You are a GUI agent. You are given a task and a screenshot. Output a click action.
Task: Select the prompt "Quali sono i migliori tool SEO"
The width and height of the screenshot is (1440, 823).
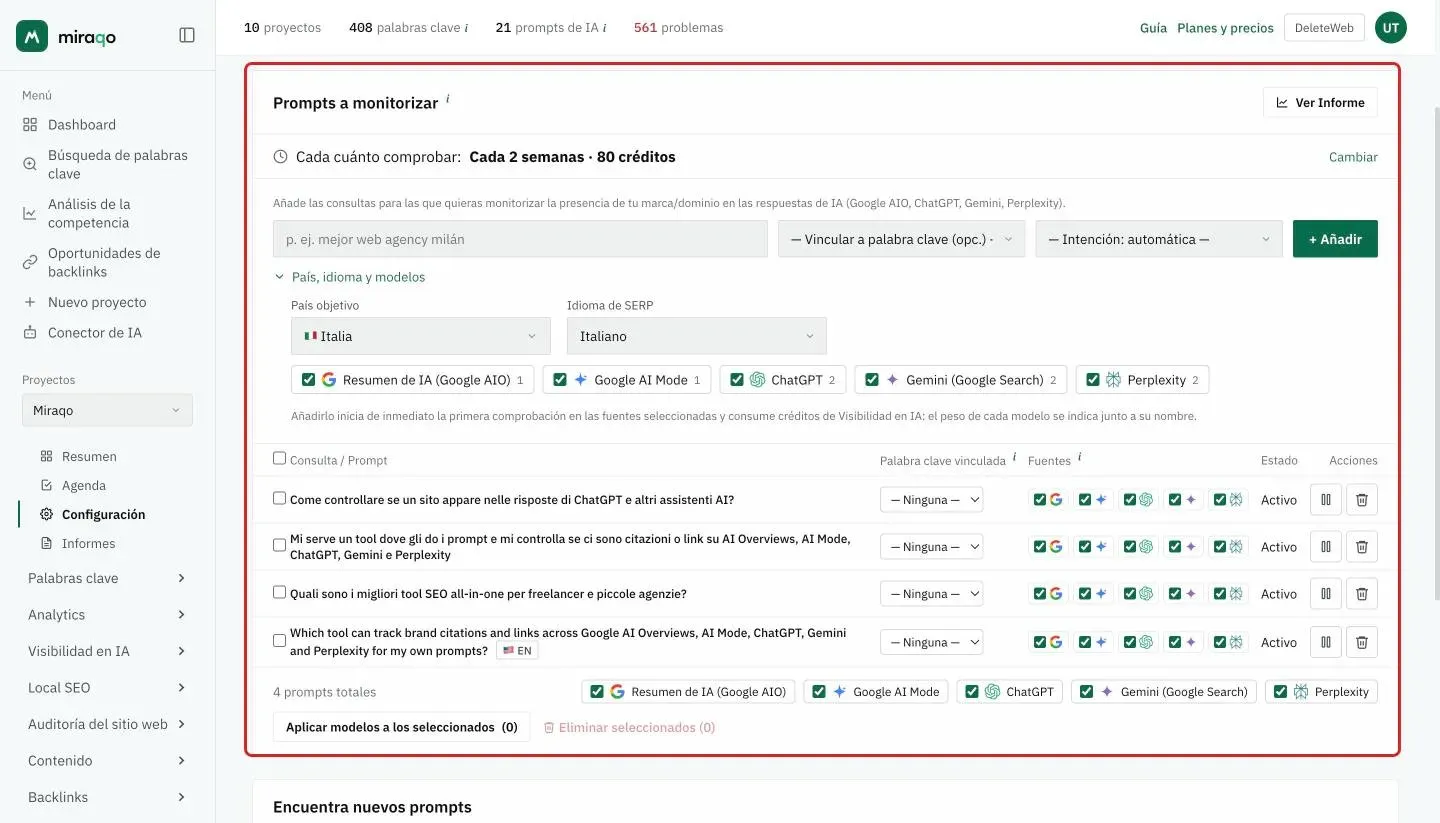tap(279, 592)
